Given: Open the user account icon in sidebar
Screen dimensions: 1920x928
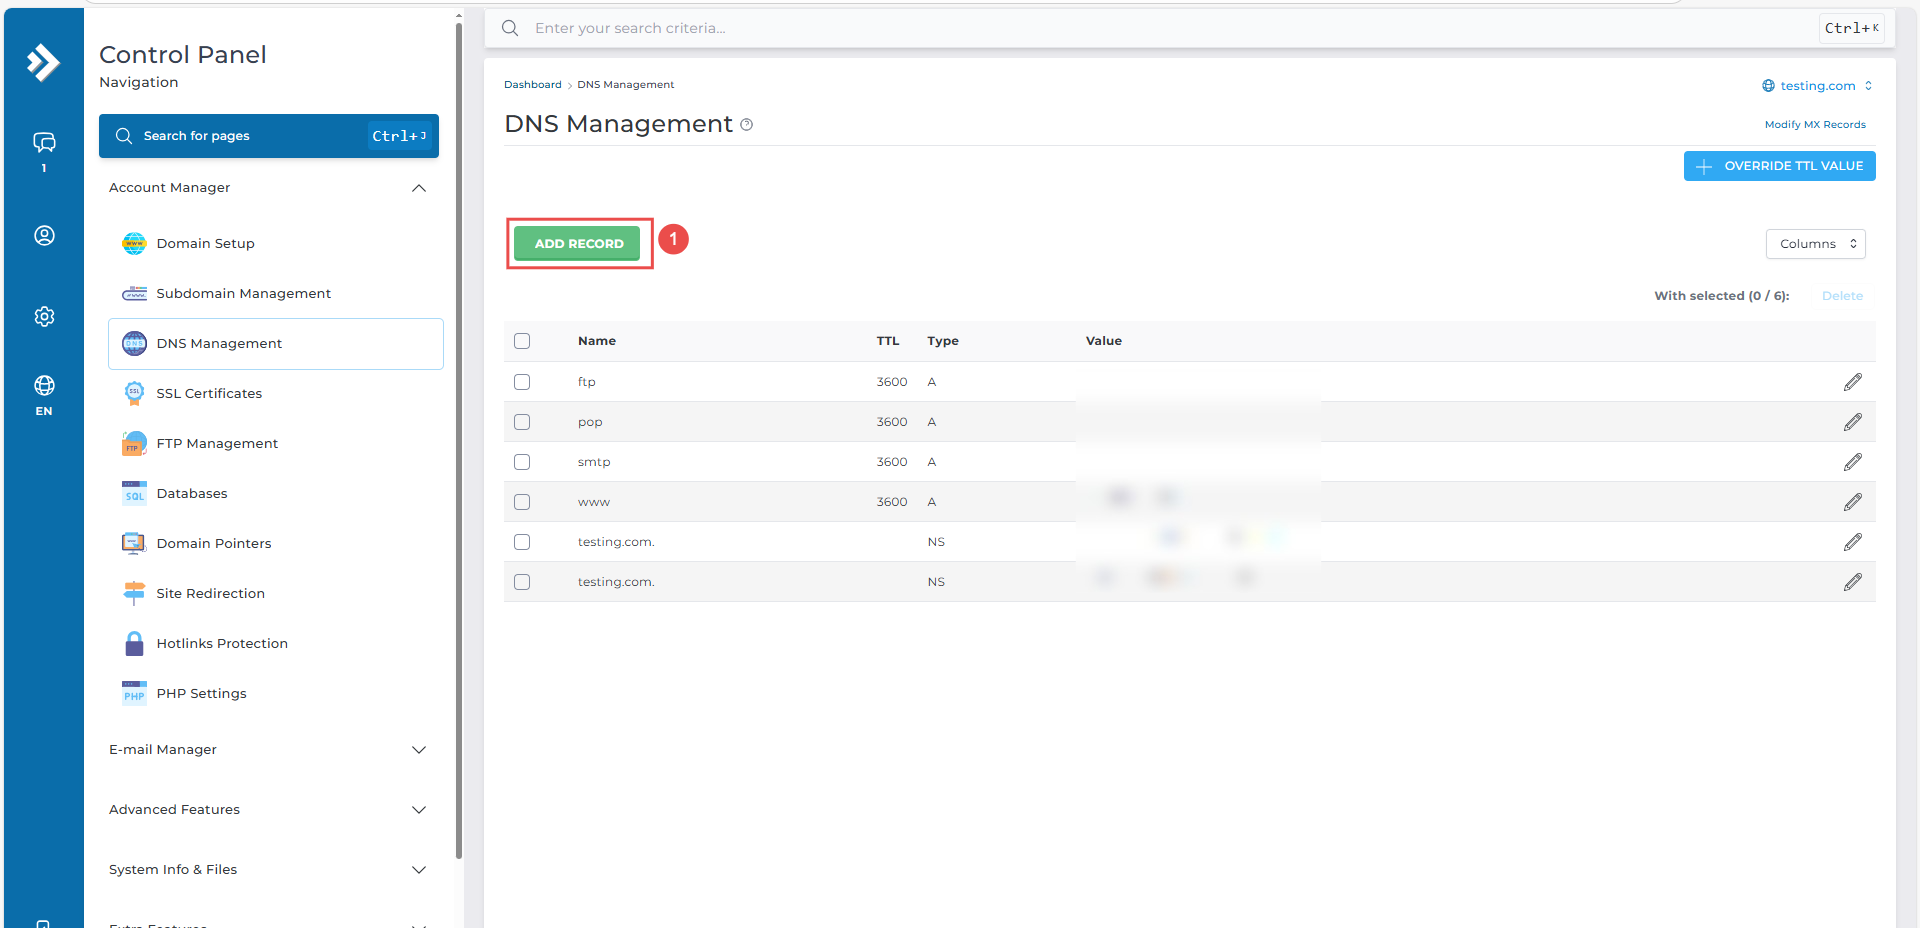Looking at the screenshot, I should (44, 235).
